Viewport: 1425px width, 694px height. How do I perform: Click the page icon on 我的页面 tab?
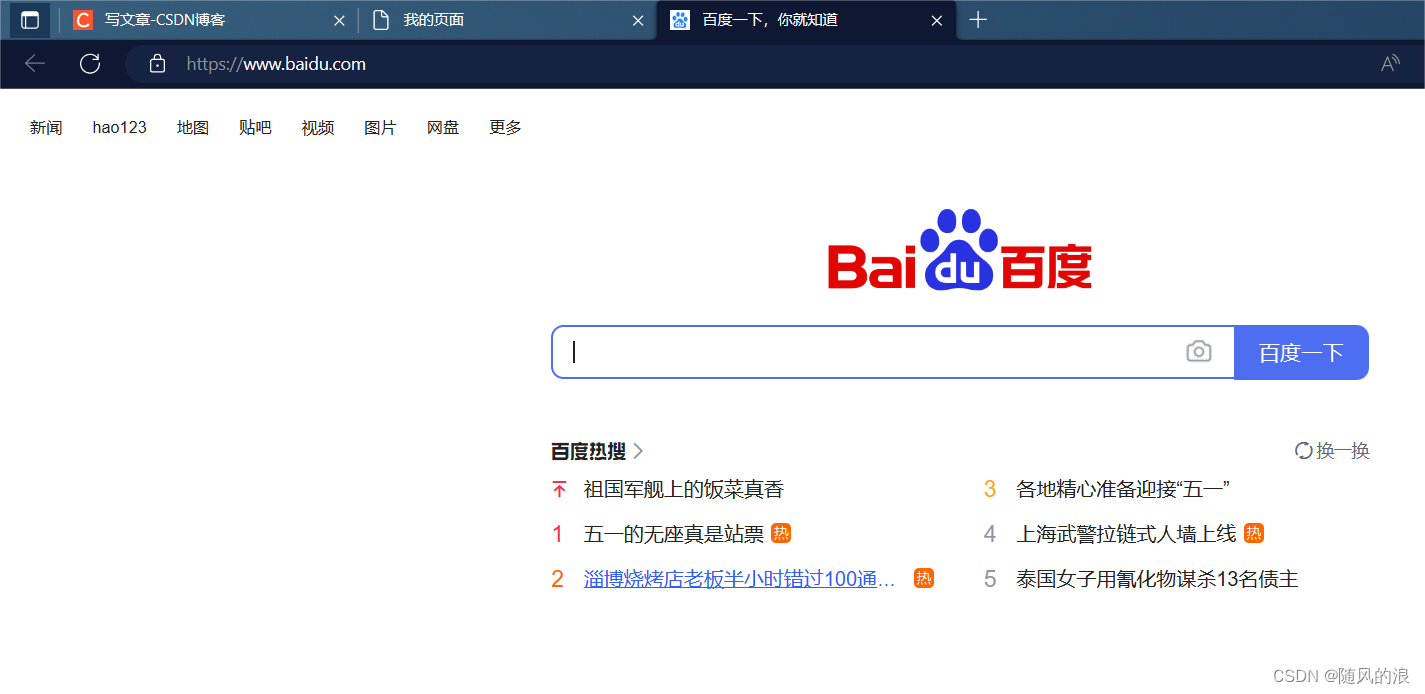coord(380,20)
